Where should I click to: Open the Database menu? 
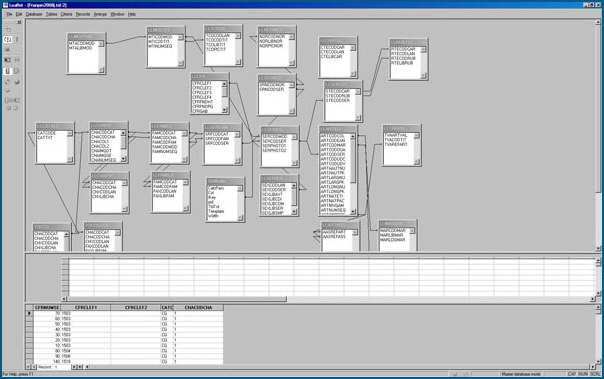(34, 14)
